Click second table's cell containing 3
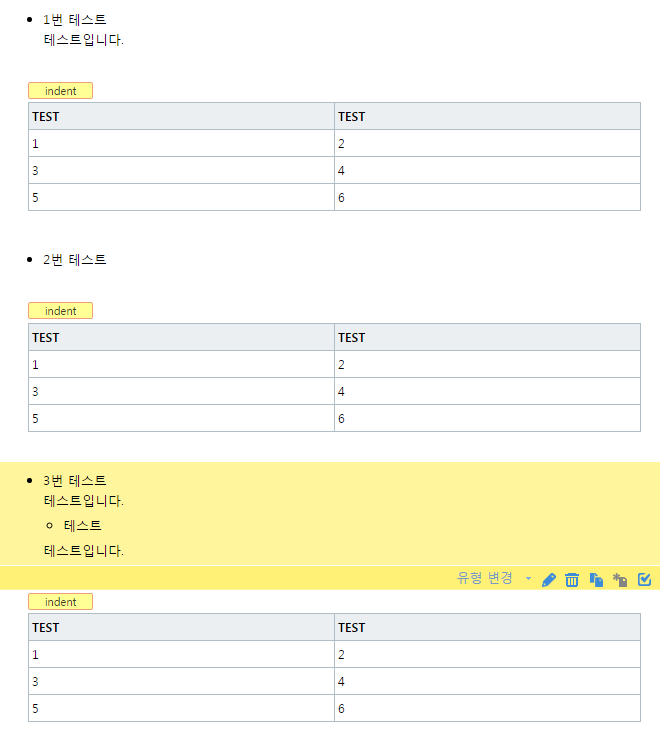Viewport: 660px width, 752px height. click(x=181, y=391)
